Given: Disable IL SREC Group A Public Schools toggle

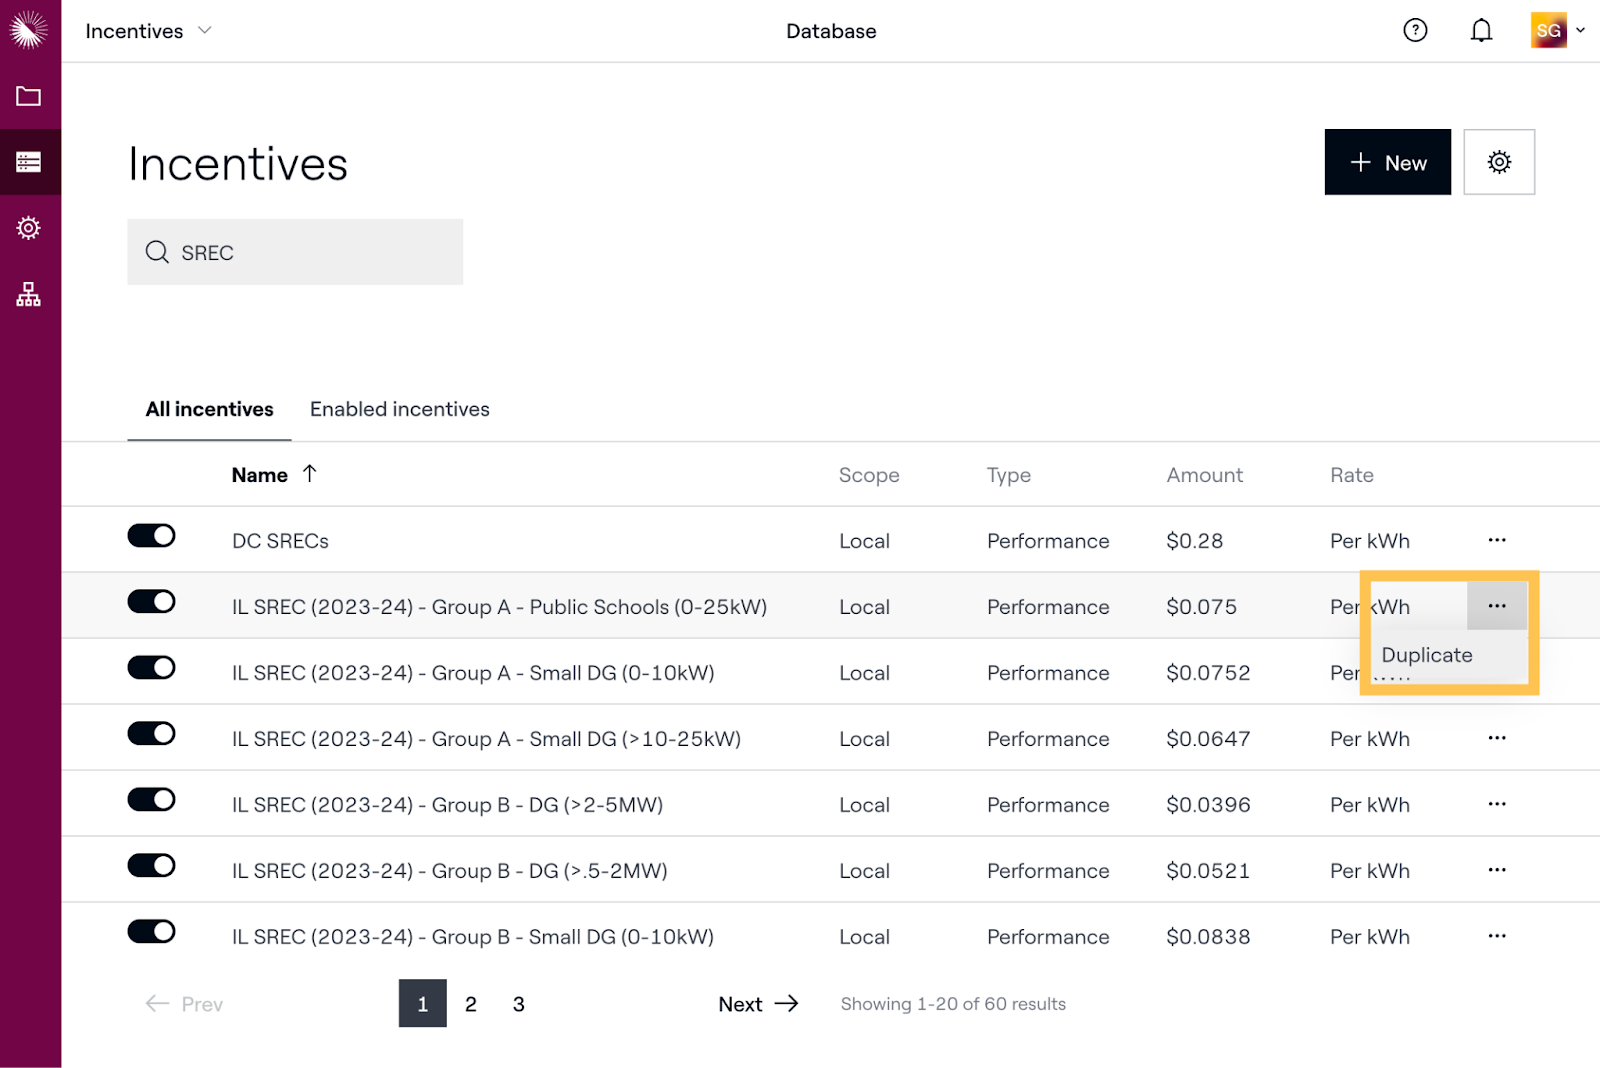Looking at the screenshot, I should tap(151, 602).
